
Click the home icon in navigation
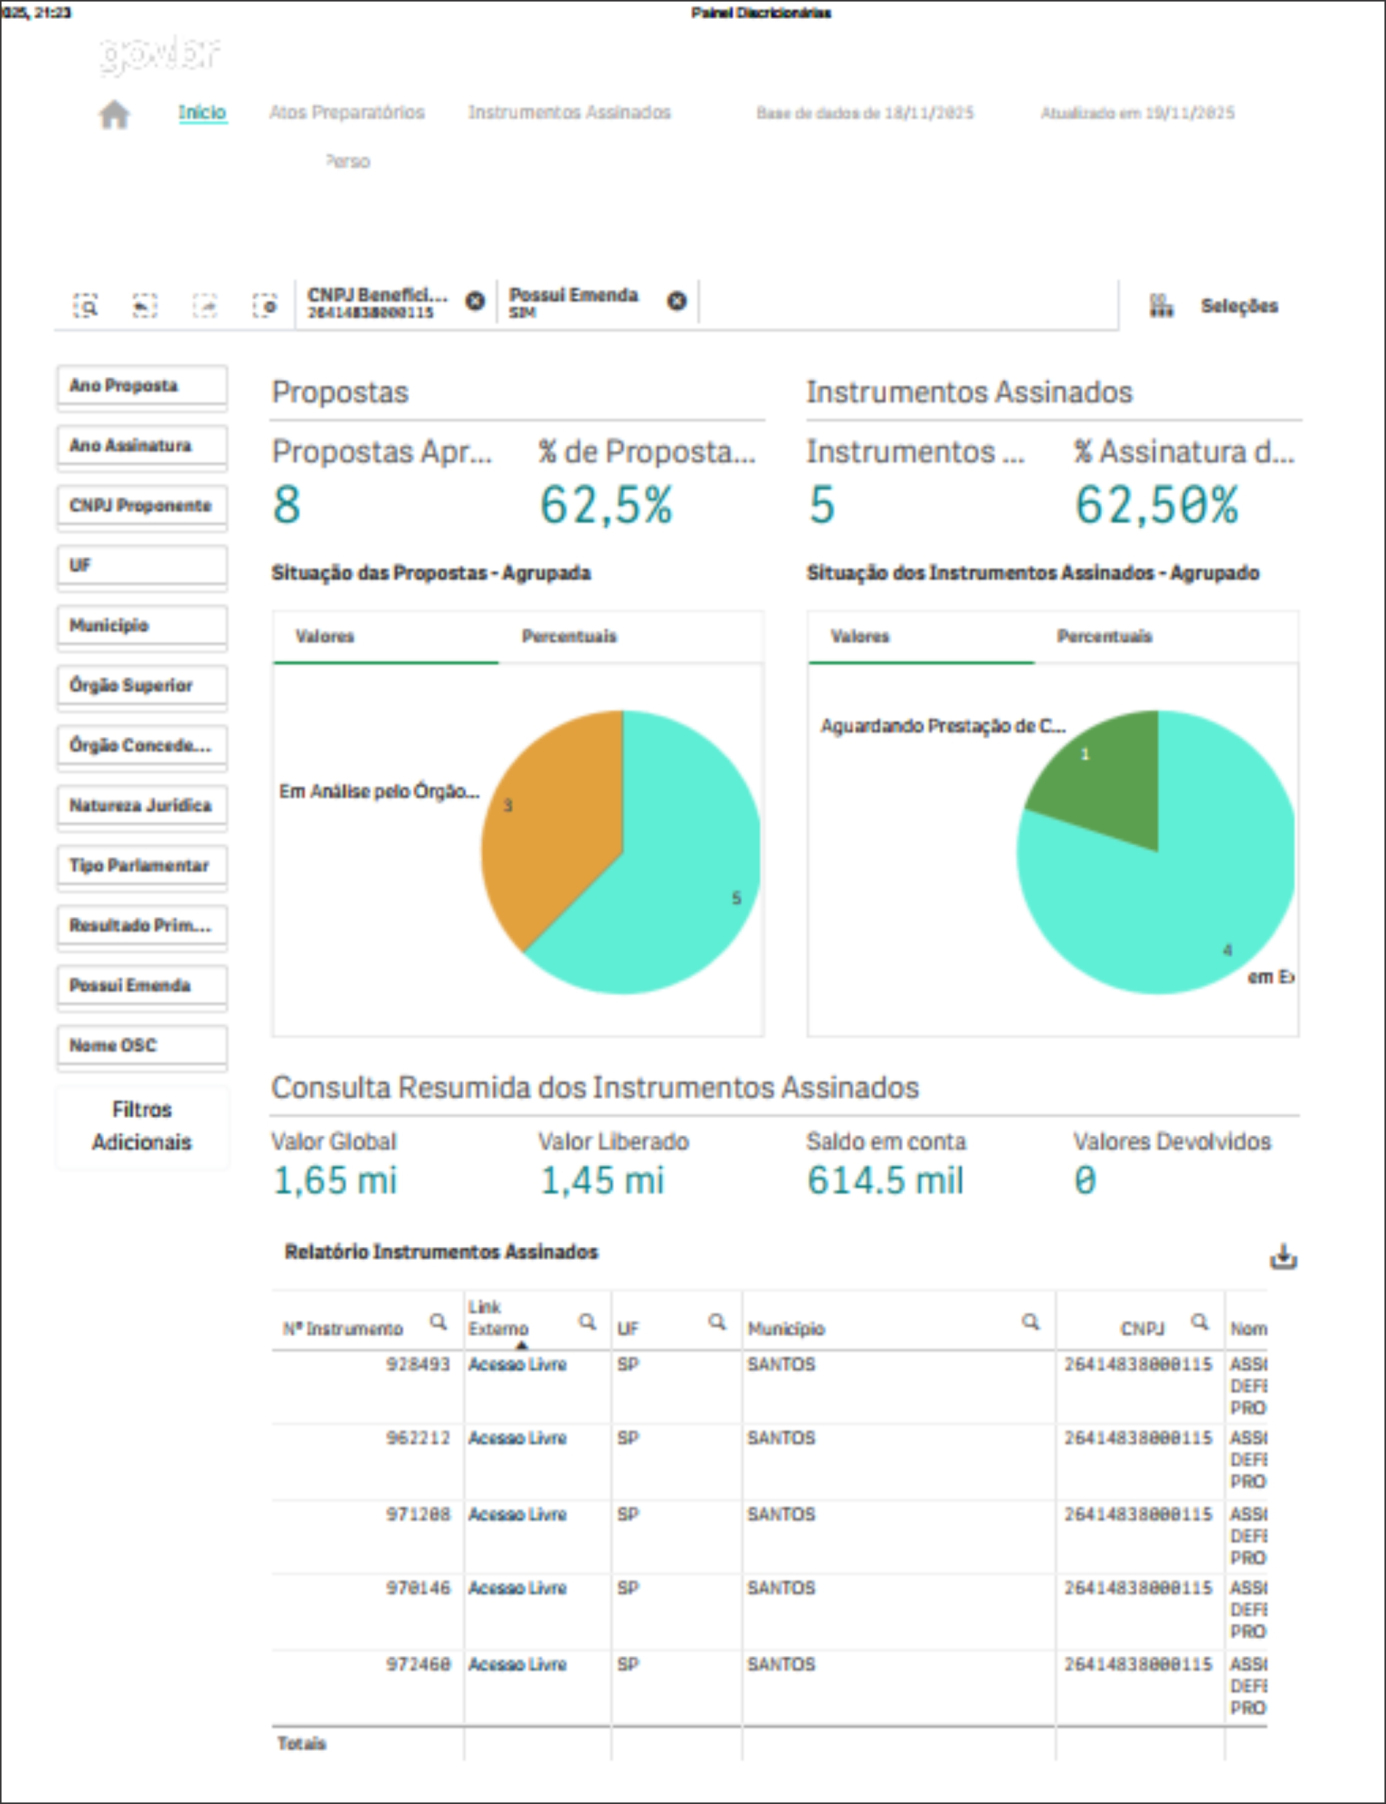click(x=114, y=114)
